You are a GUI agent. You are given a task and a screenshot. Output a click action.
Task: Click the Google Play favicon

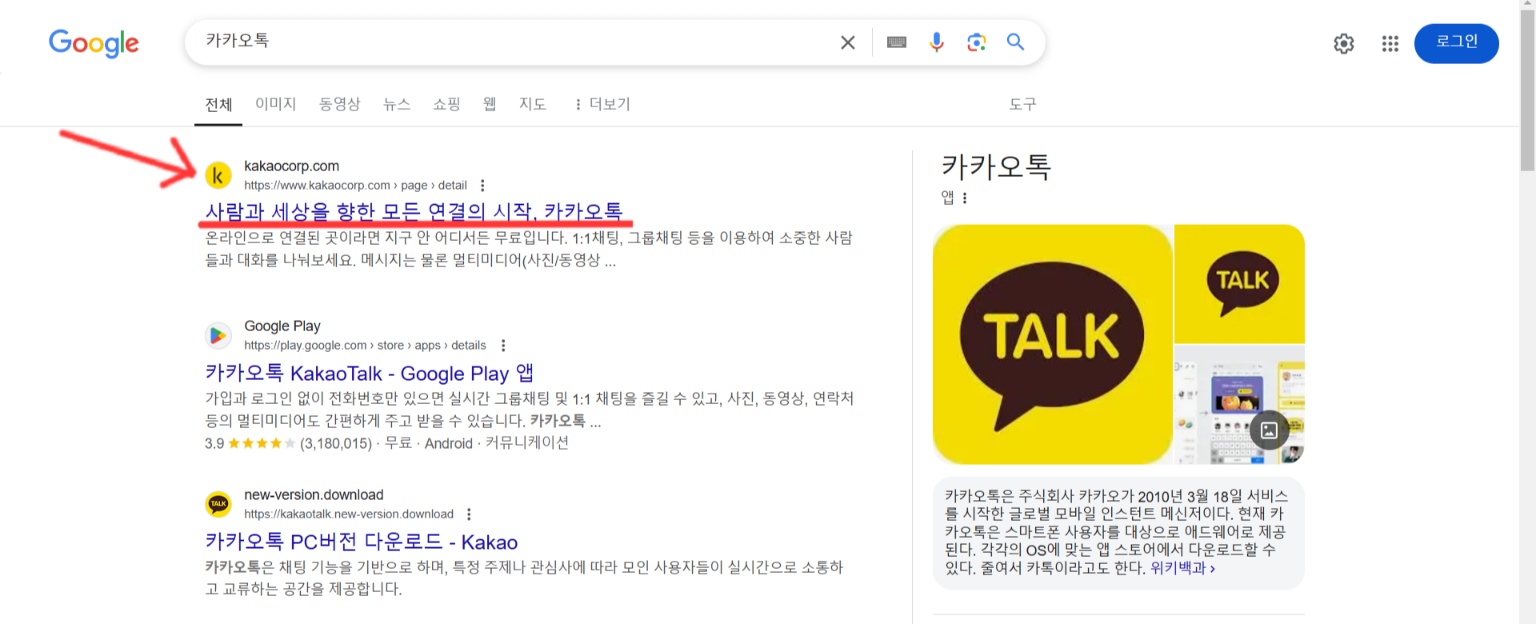[x=218, y=335]
